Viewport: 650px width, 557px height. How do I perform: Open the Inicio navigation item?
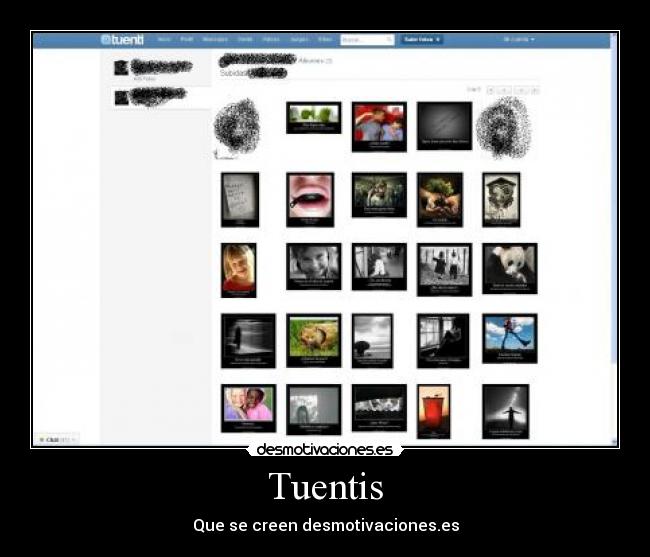tap(164, 39)
